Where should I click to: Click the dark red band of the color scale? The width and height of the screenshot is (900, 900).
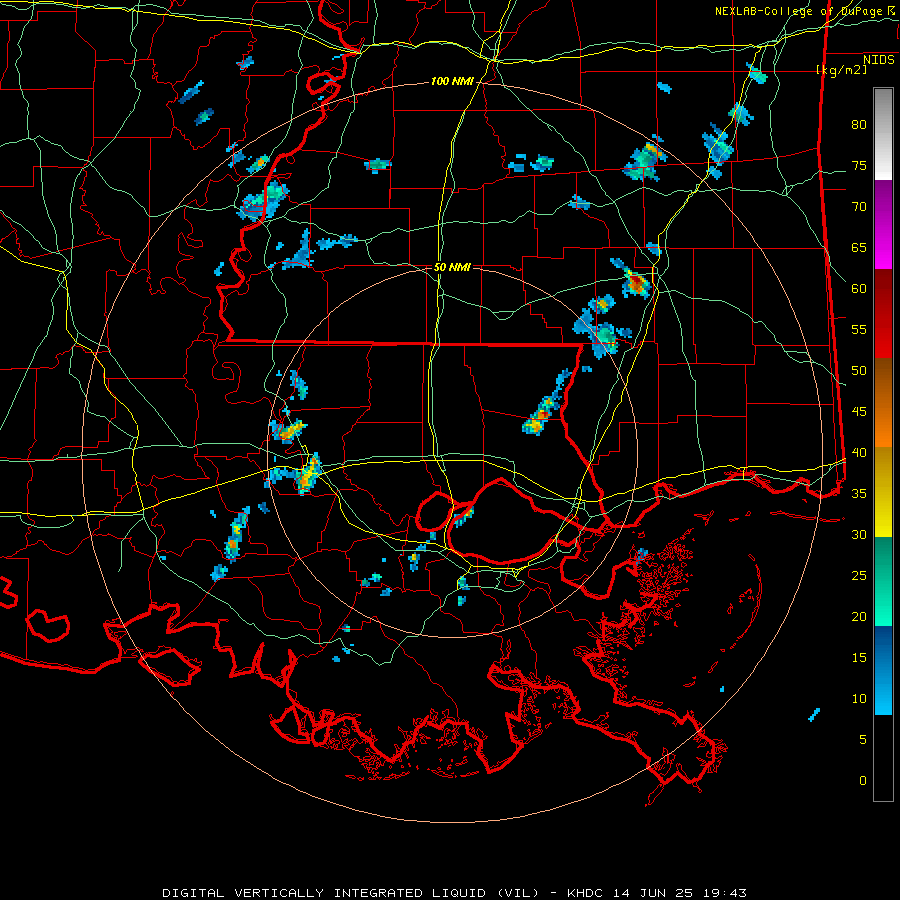[x=883, y=313]
